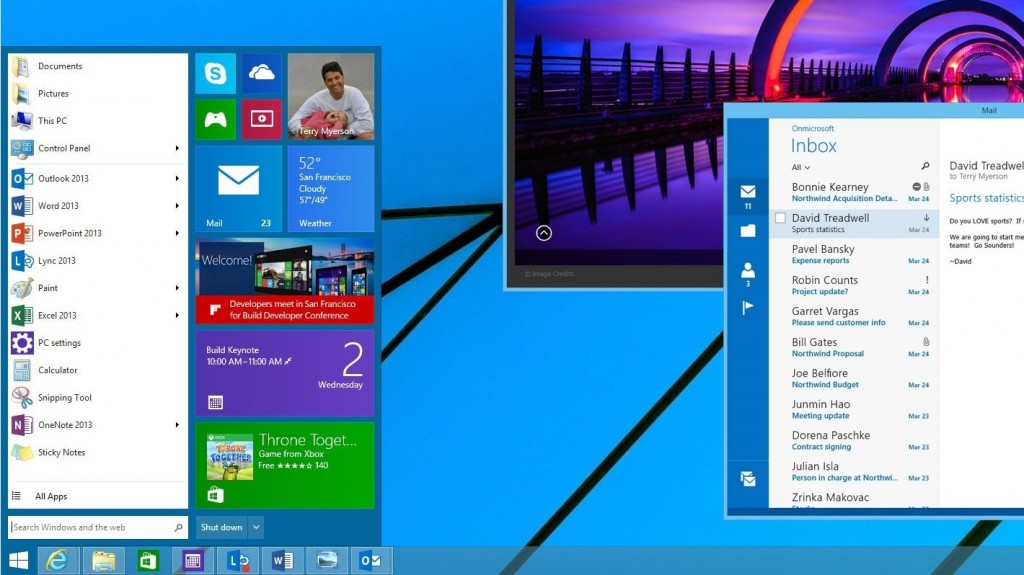Open Documents from the Start menu

pos(98,66)
